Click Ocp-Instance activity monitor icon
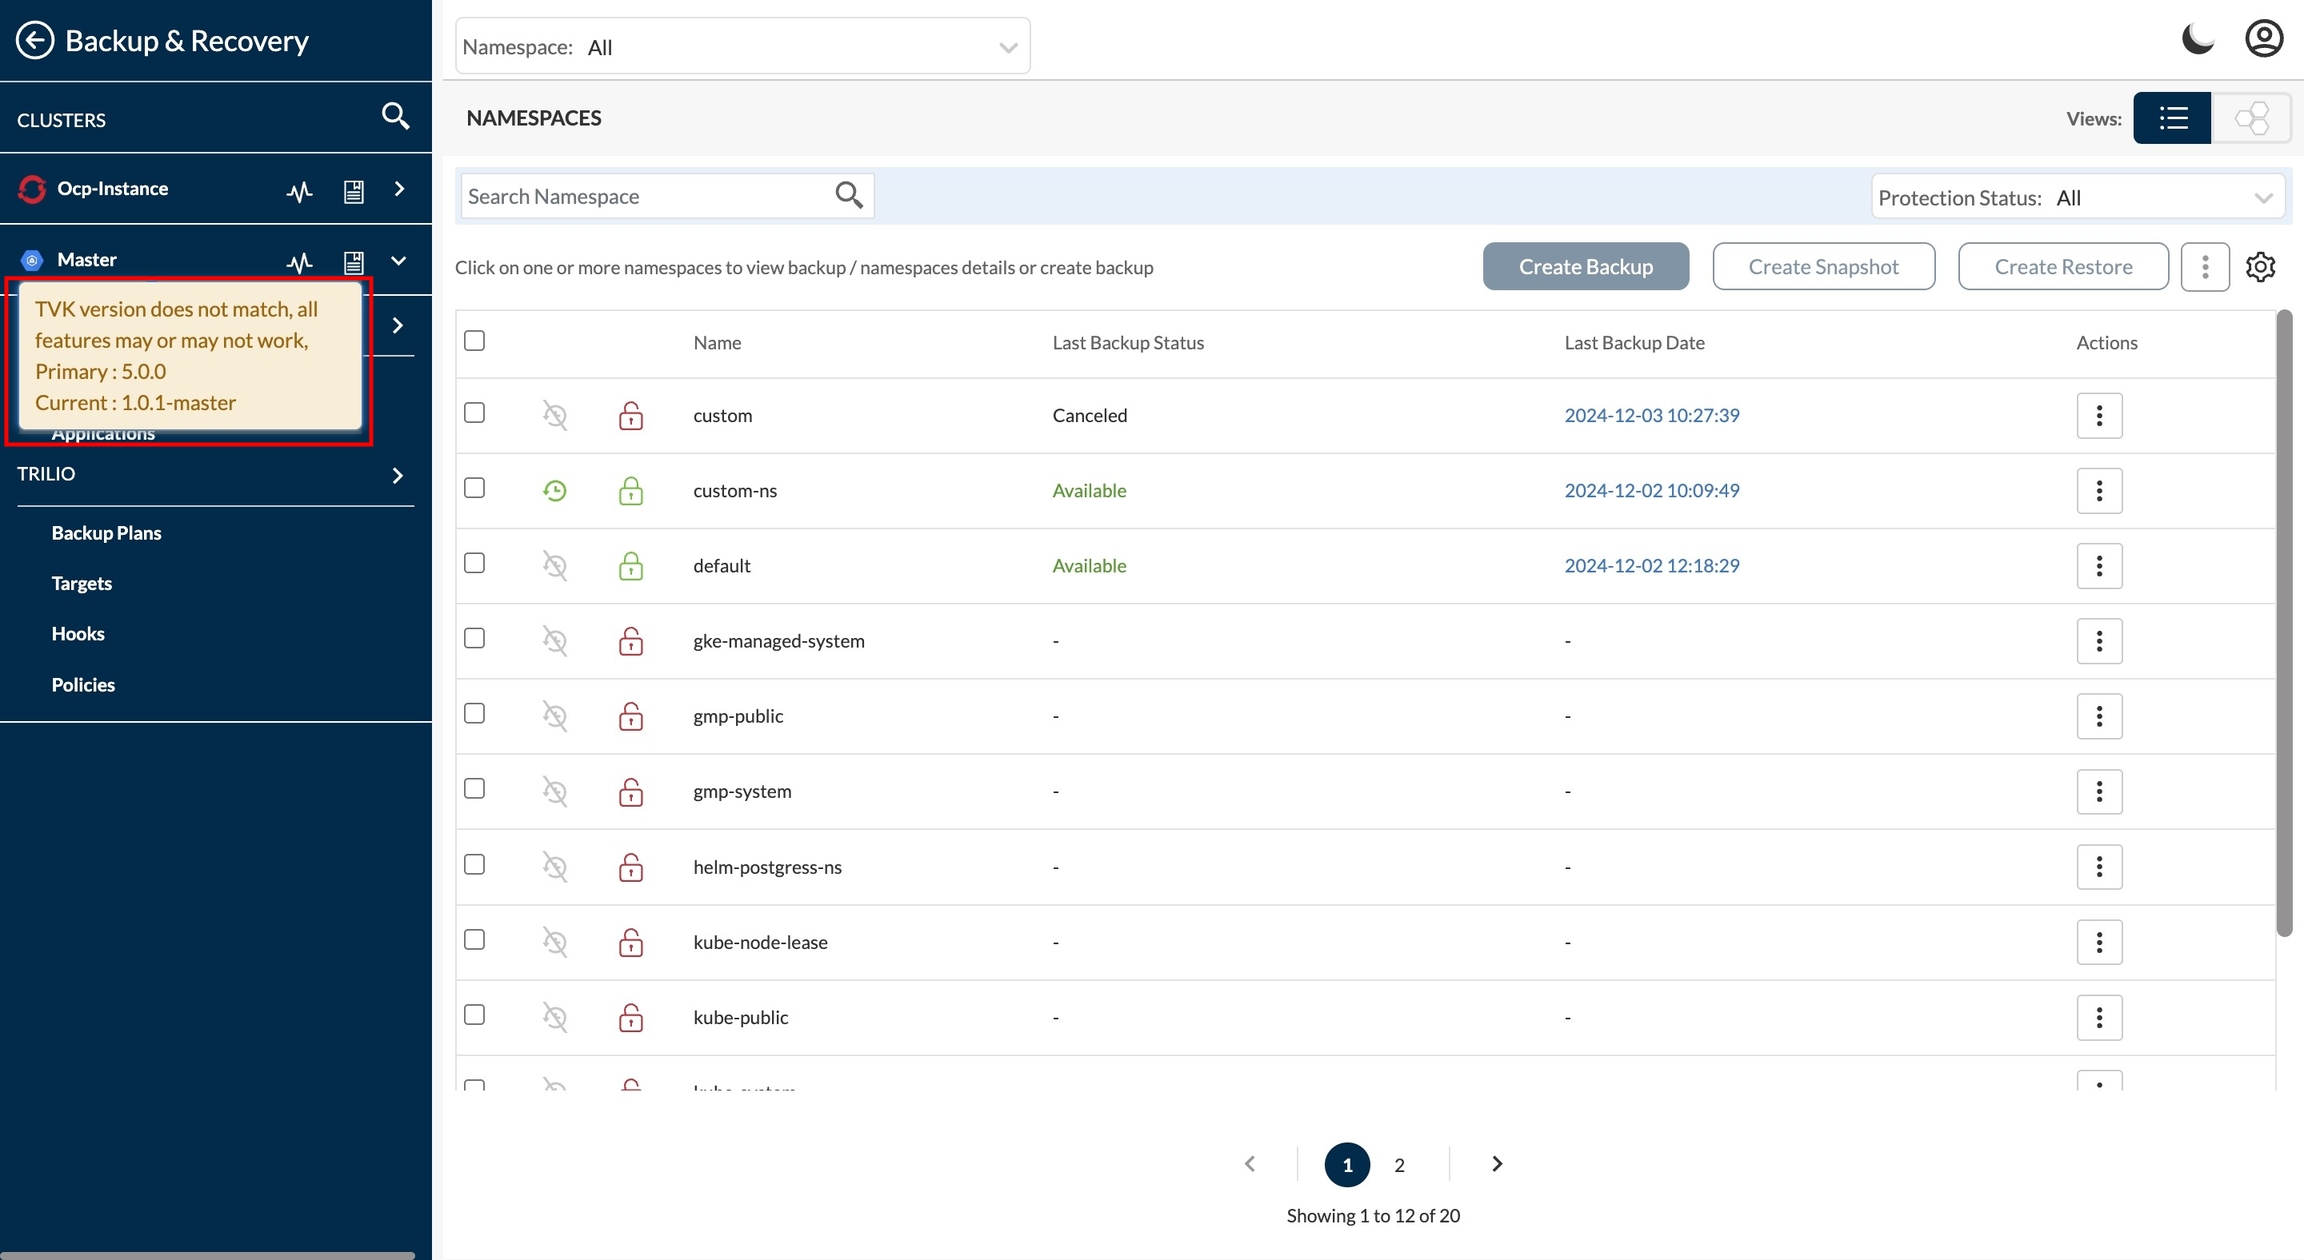Image resolution: width=2304 pixels, height=1260 pixels. 299,190
